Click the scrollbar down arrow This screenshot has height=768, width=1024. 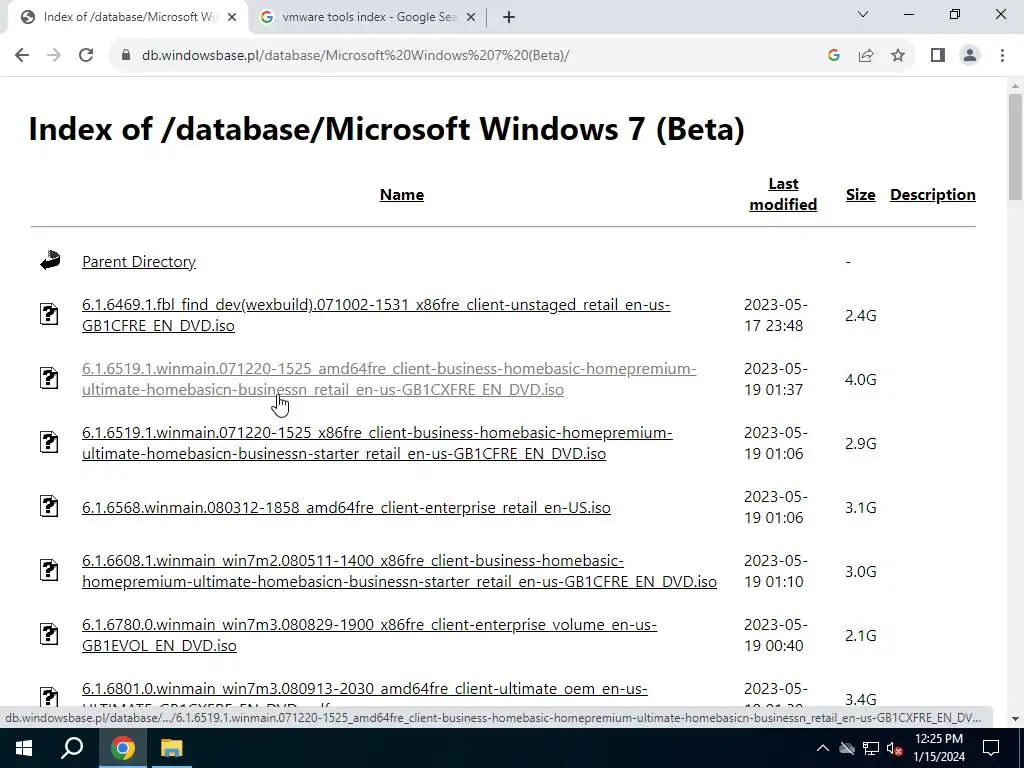[1015, 719]
